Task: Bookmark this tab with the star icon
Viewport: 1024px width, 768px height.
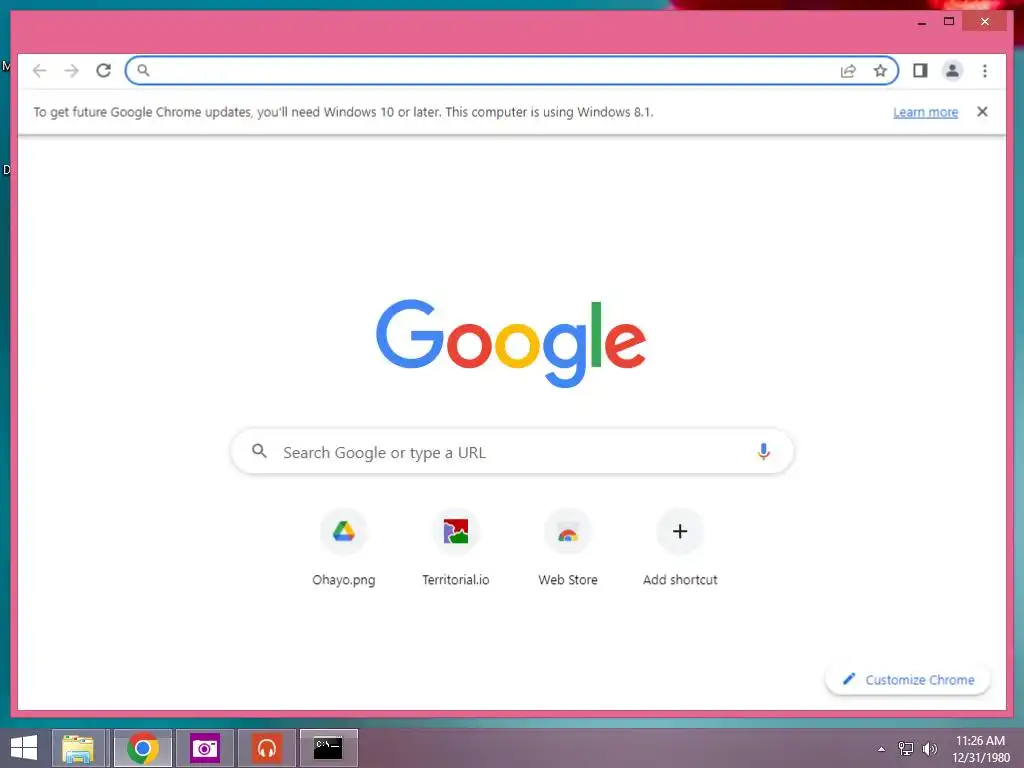Action: 880,71
